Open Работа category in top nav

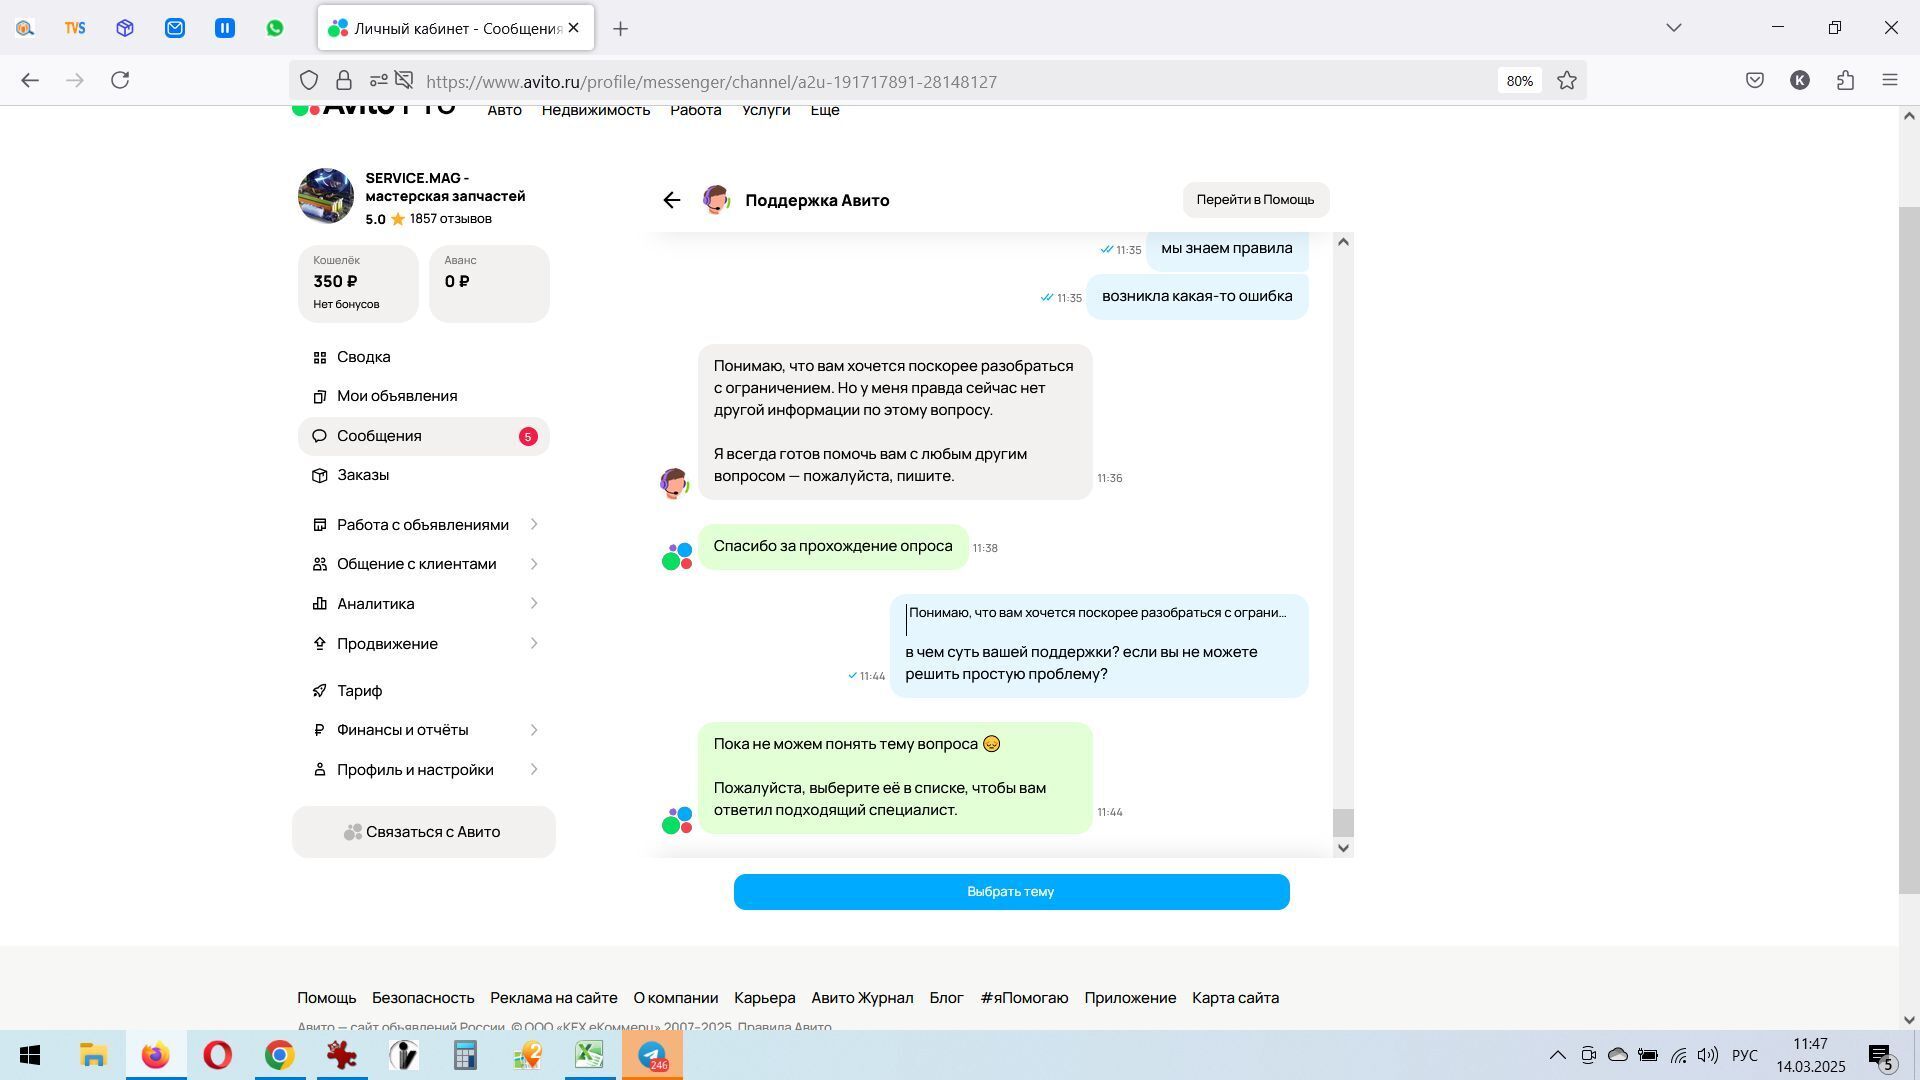point(695,110)
